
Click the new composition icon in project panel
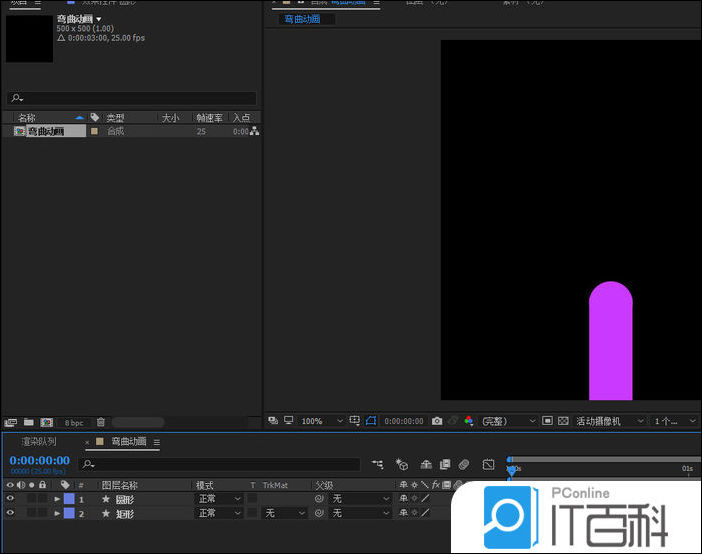(x=46, y=422)
